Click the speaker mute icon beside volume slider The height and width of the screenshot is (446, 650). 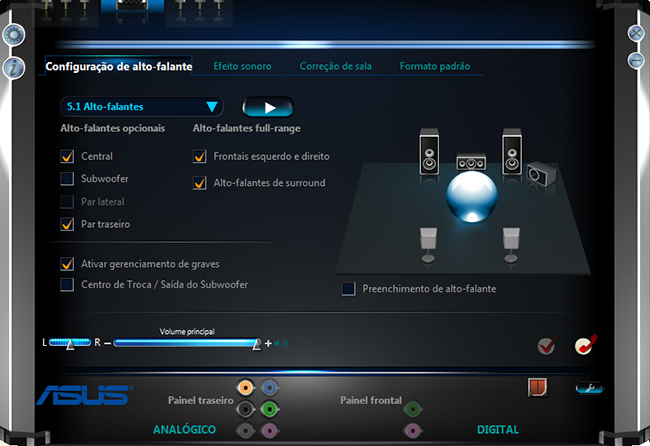tap(281, 343)
